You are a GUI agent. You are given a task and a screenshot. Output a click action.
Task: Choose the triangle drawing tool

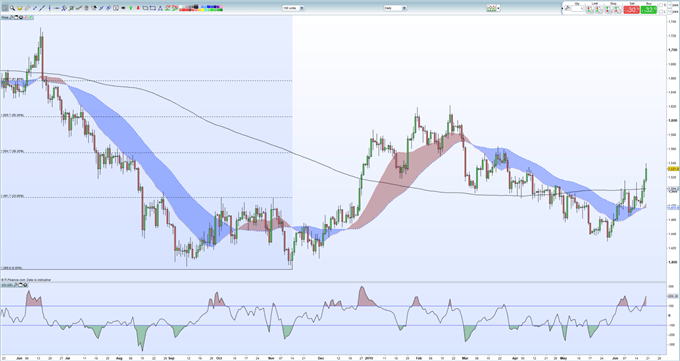(160, 8)
